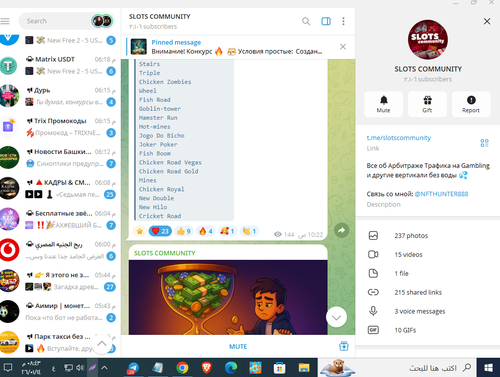Screen dimensions: 500x377
Task: Click the SLOTS COMMUNITY header title
Action: [x=160, y=17]
